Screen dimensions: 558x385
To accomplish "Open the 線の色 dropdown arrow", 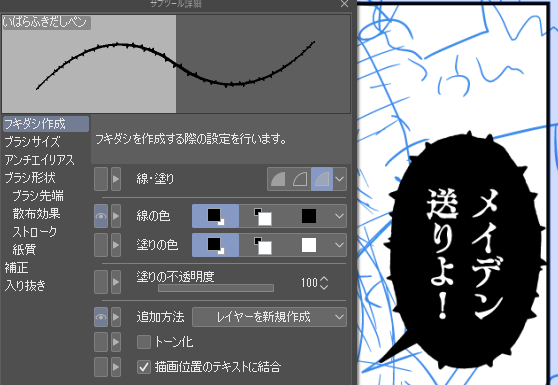I will tap(339, 216).
